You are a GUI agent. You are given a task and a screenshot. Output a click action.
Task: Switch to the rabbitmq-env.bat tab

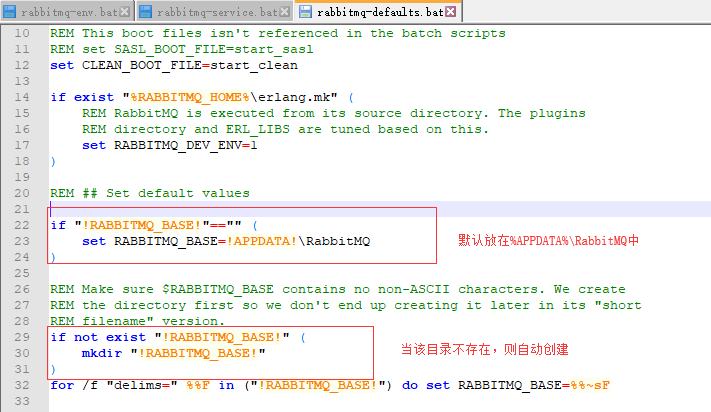coord(67,12)
